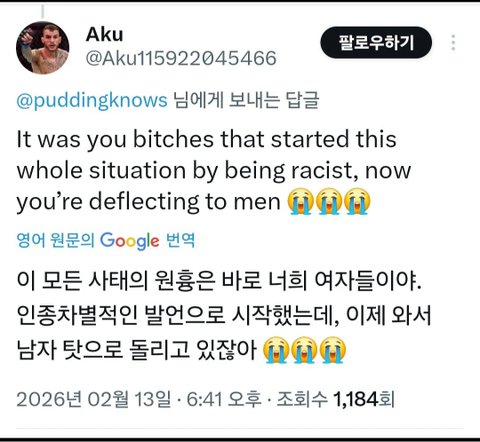Screen dimensions: 480x442
Task: Click the display name Aku
Action: click(x=104, y=34)
